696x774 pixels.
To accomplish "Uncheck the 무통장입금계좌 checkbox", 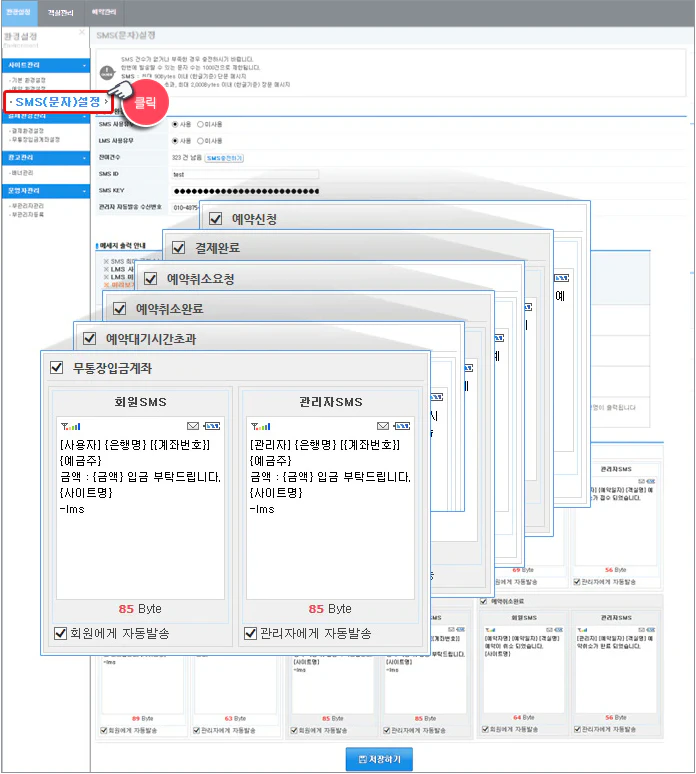I will coord(57,368).
